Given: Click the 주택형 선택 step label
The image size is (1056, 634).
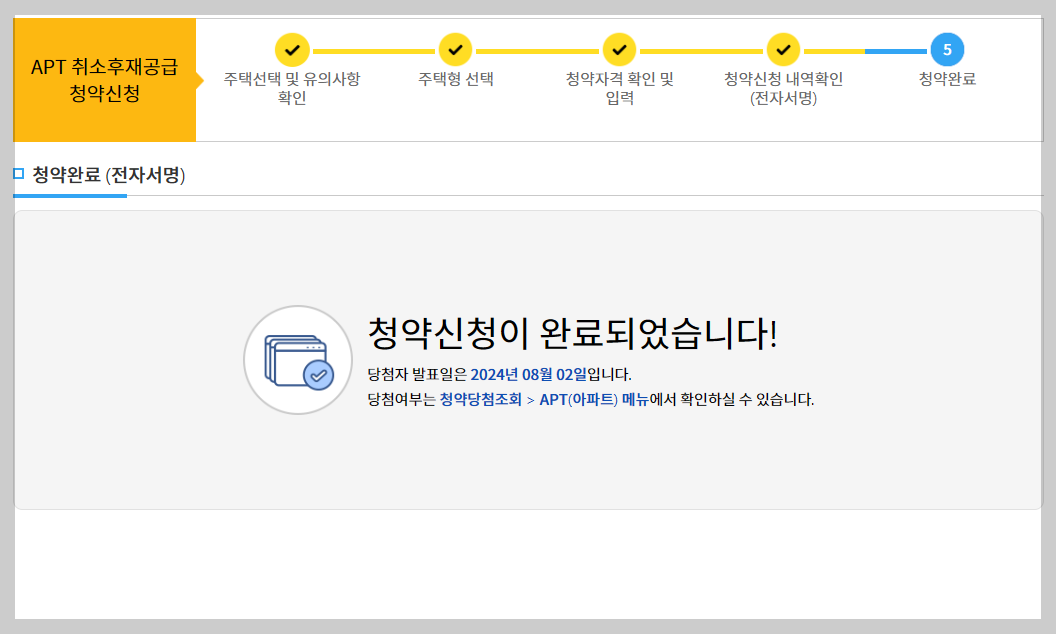Looking at the screenshot, I should coord(455,80).
